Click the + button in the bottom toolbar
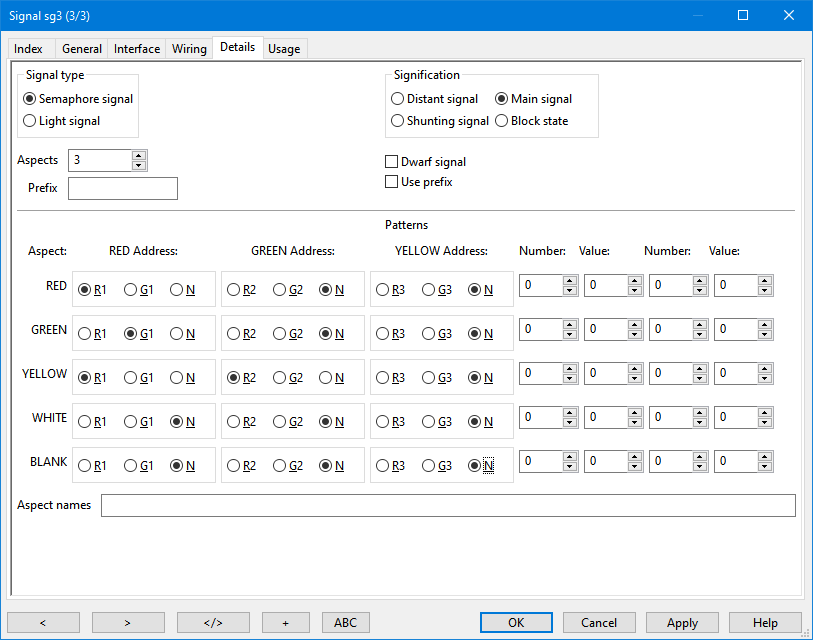The width and height of the screenshot is (813, 640). 286,622
